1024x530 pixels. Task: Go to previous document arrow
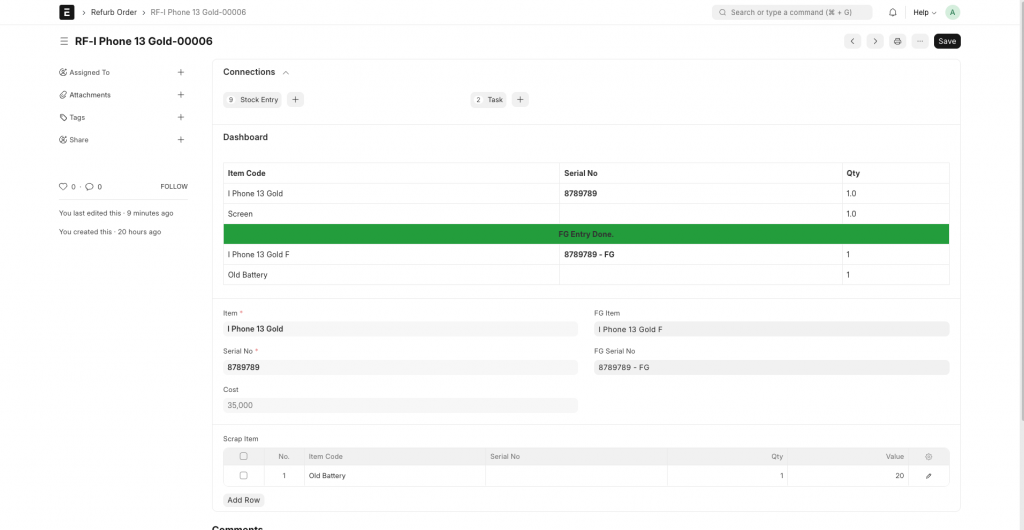[x=852, y=41]
